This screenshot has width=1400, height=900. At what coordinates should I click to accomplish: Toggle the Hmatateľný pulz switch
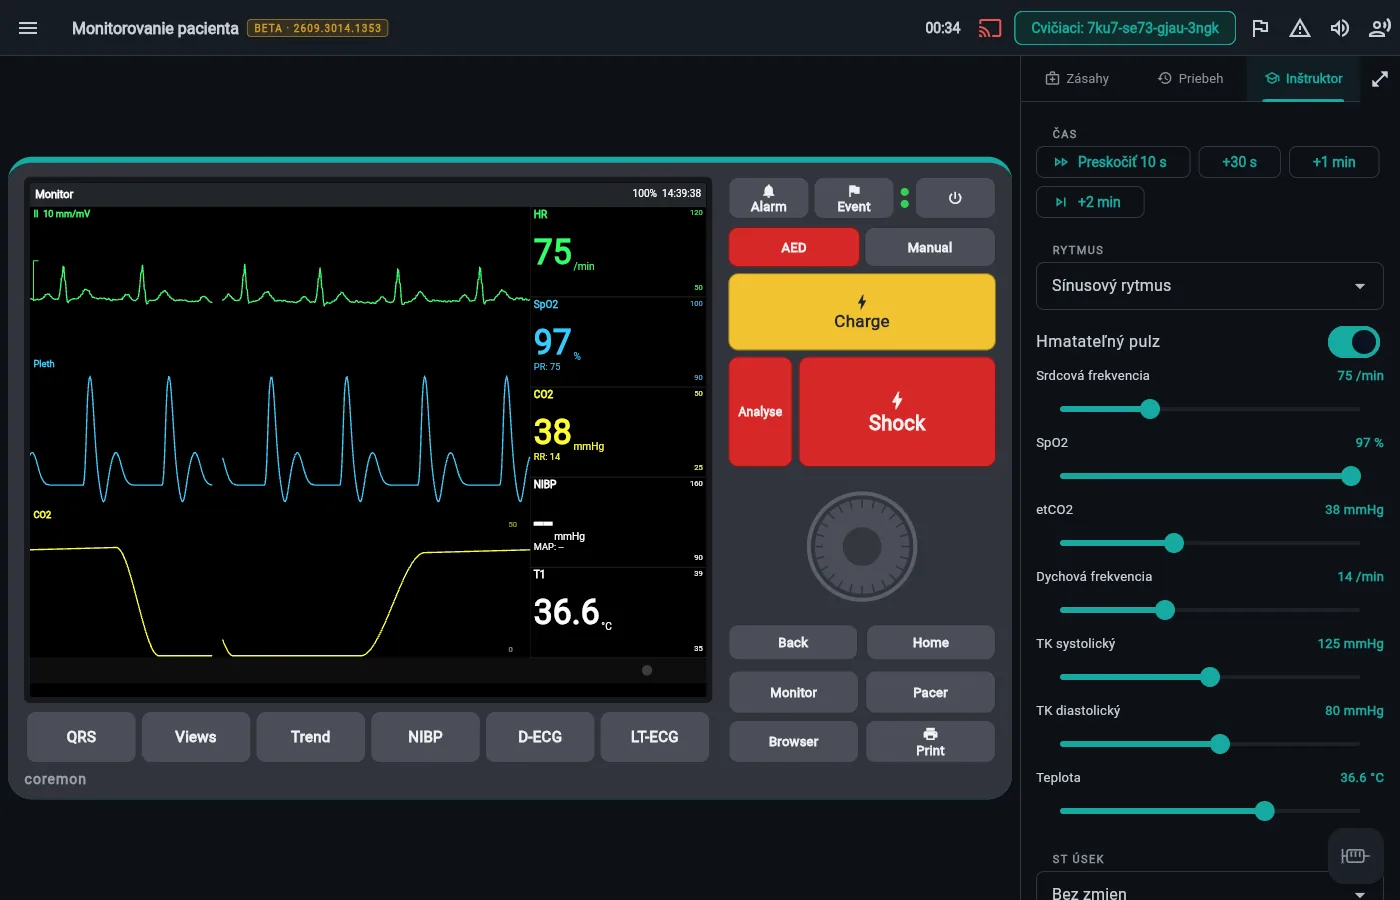[x=1354, y=342]
